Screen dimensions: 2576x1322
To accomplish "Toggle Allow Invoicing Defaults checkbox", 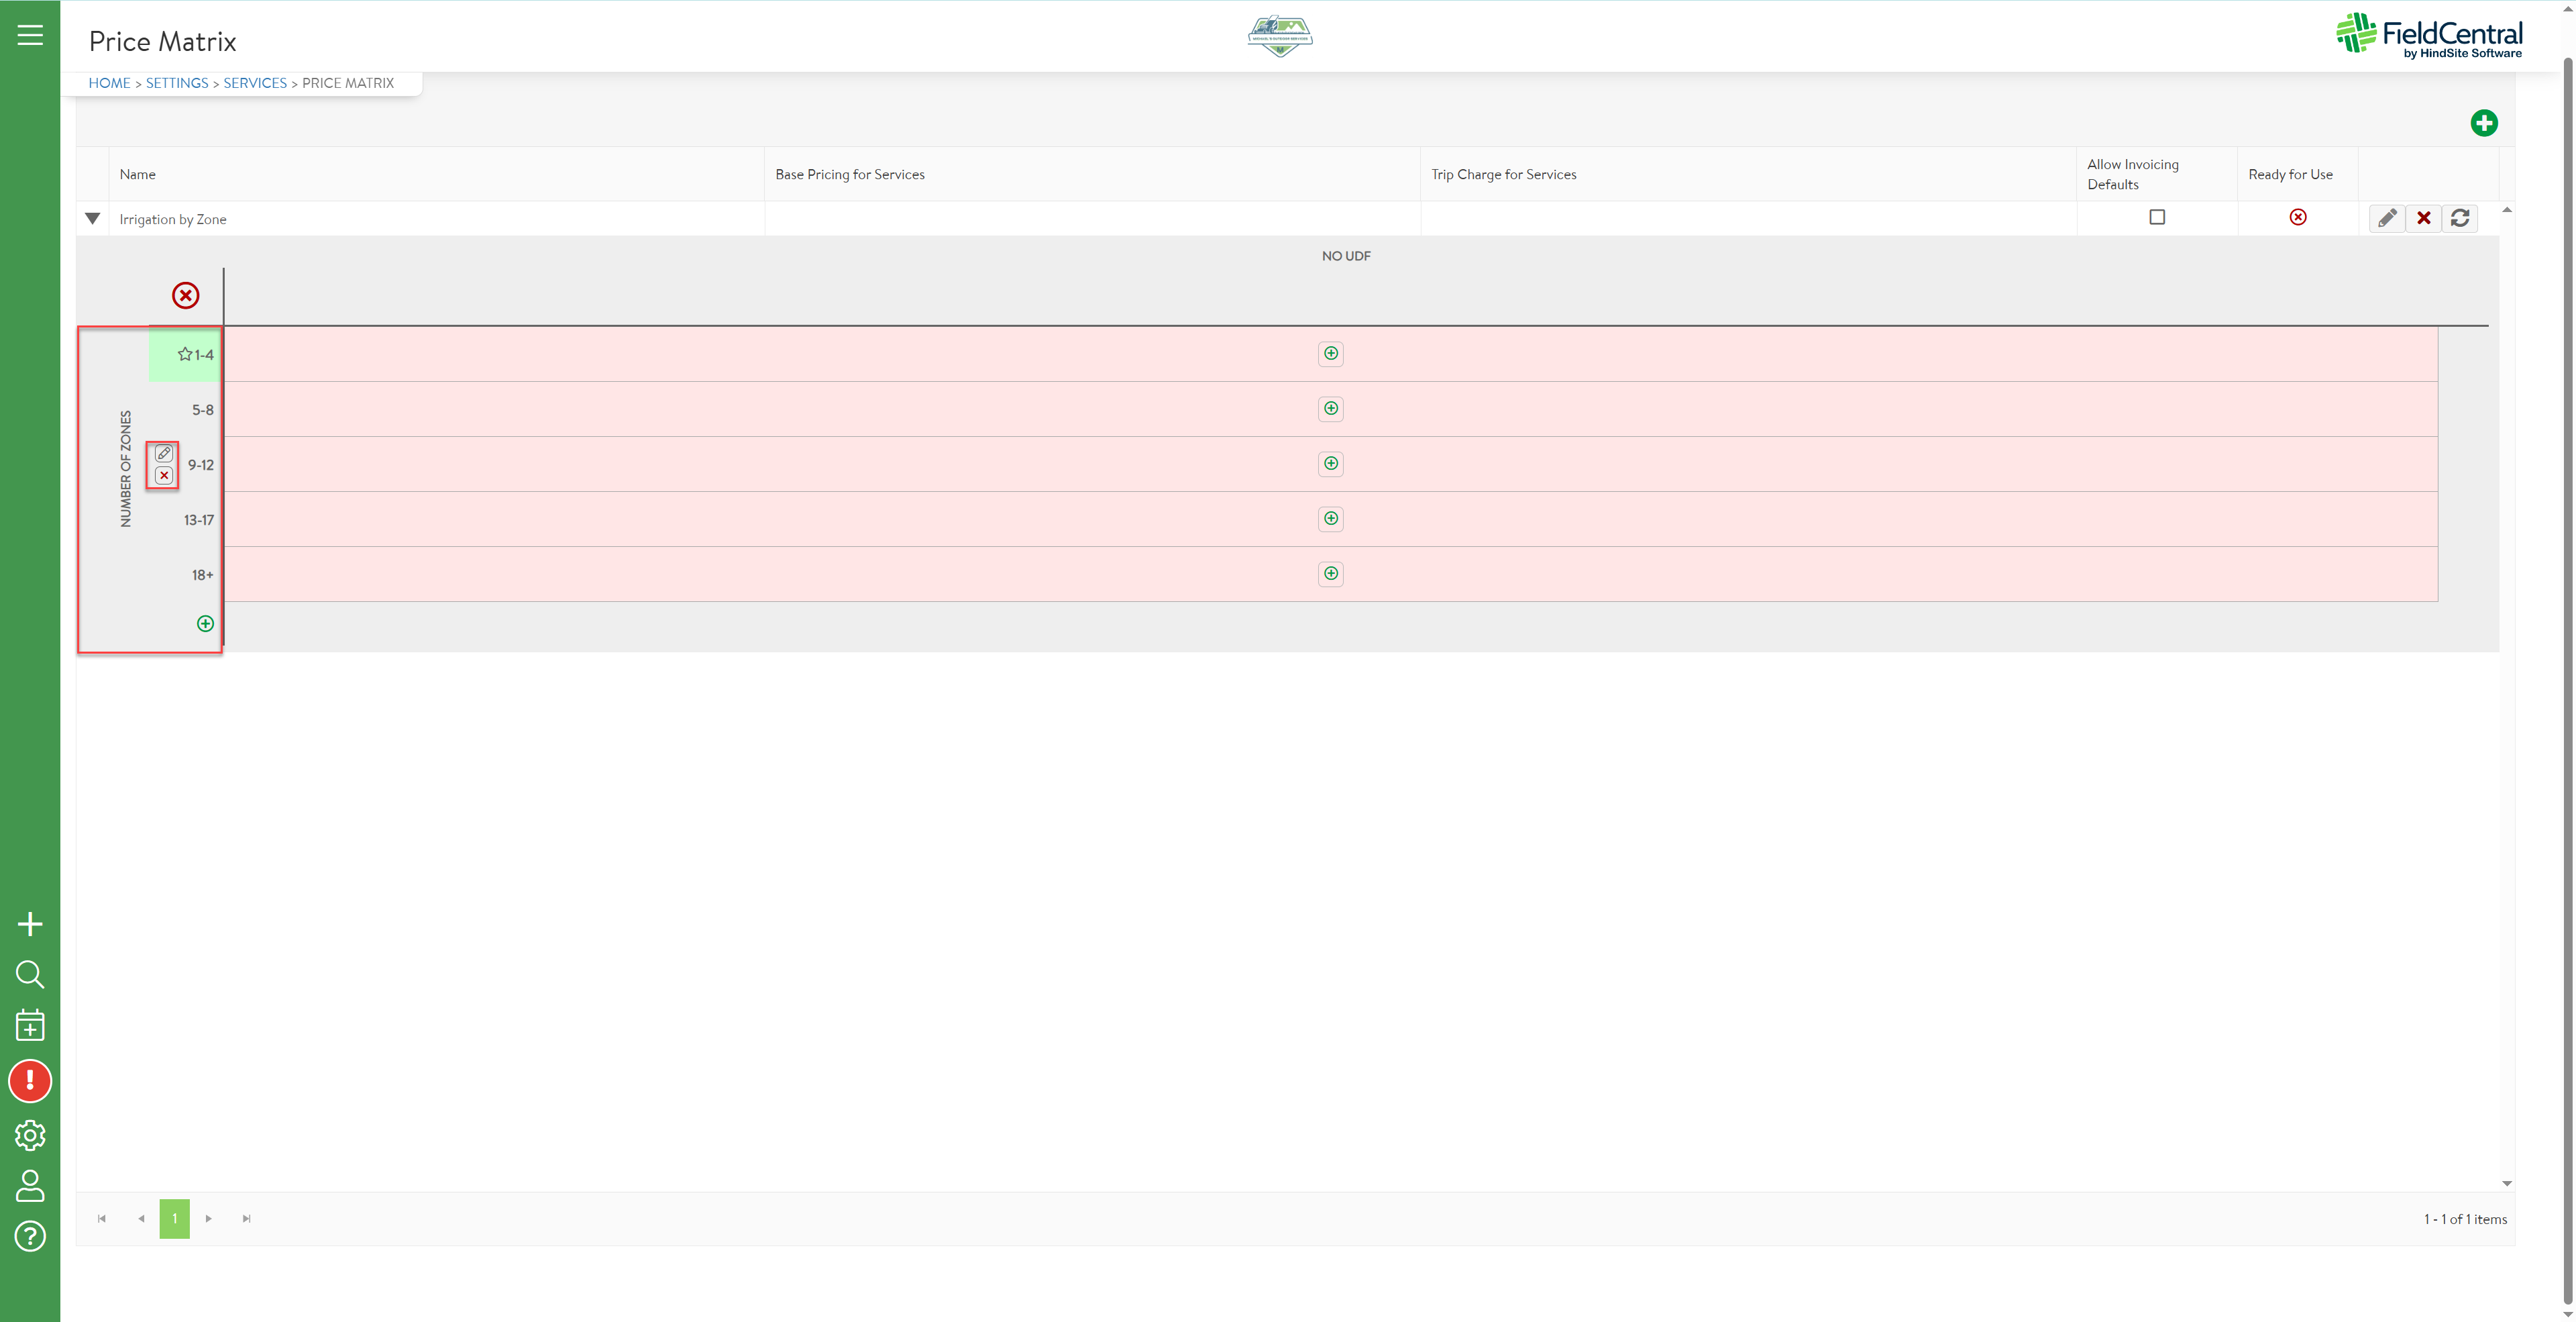I will pyautogui.click(x=2157, y=217).
